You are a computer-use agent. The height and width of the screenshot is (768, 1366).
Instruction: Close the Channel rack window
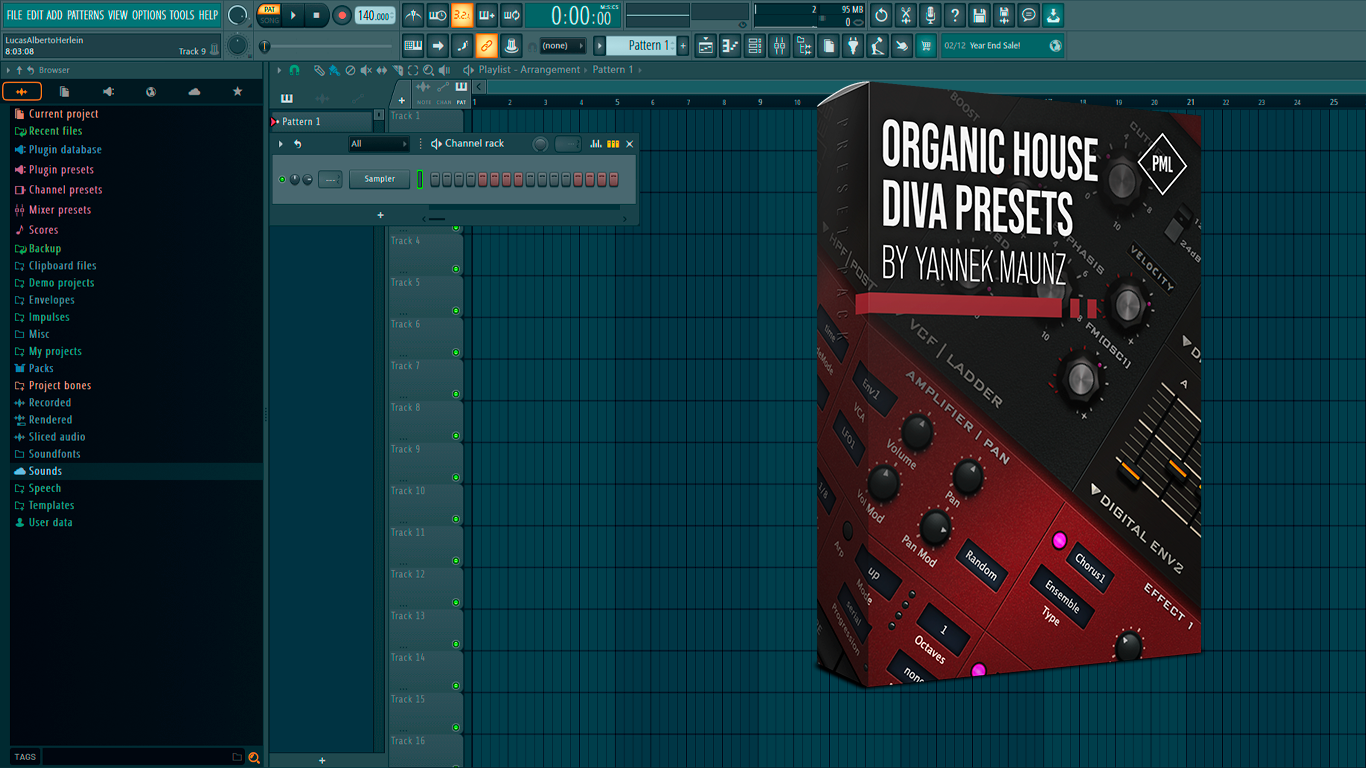click(x=629, y=144)
